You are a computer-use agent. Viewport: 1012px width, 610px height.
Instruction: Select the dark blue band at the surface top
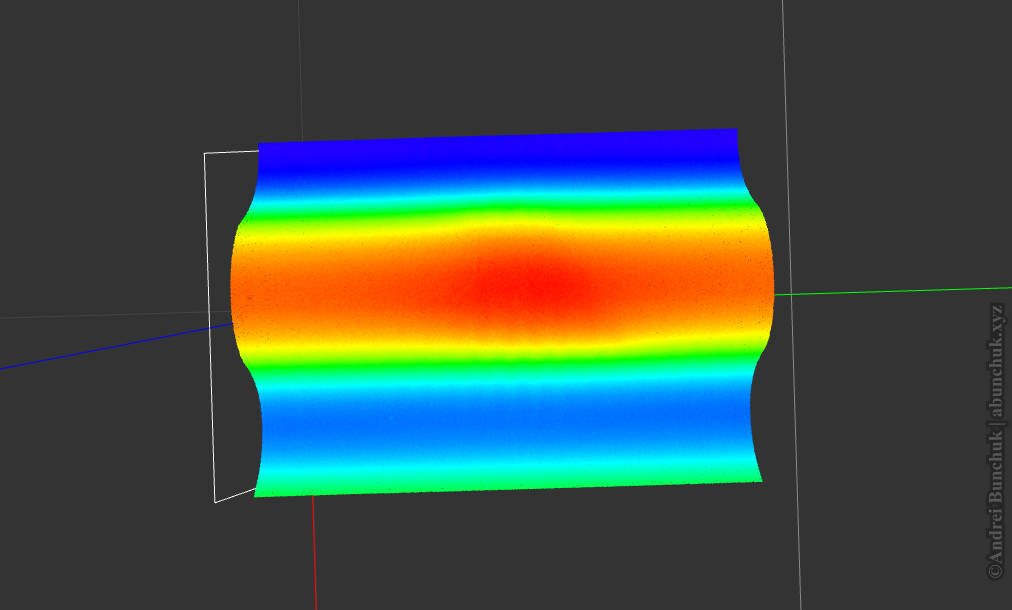pyautogui.click(x=498, y=150)
